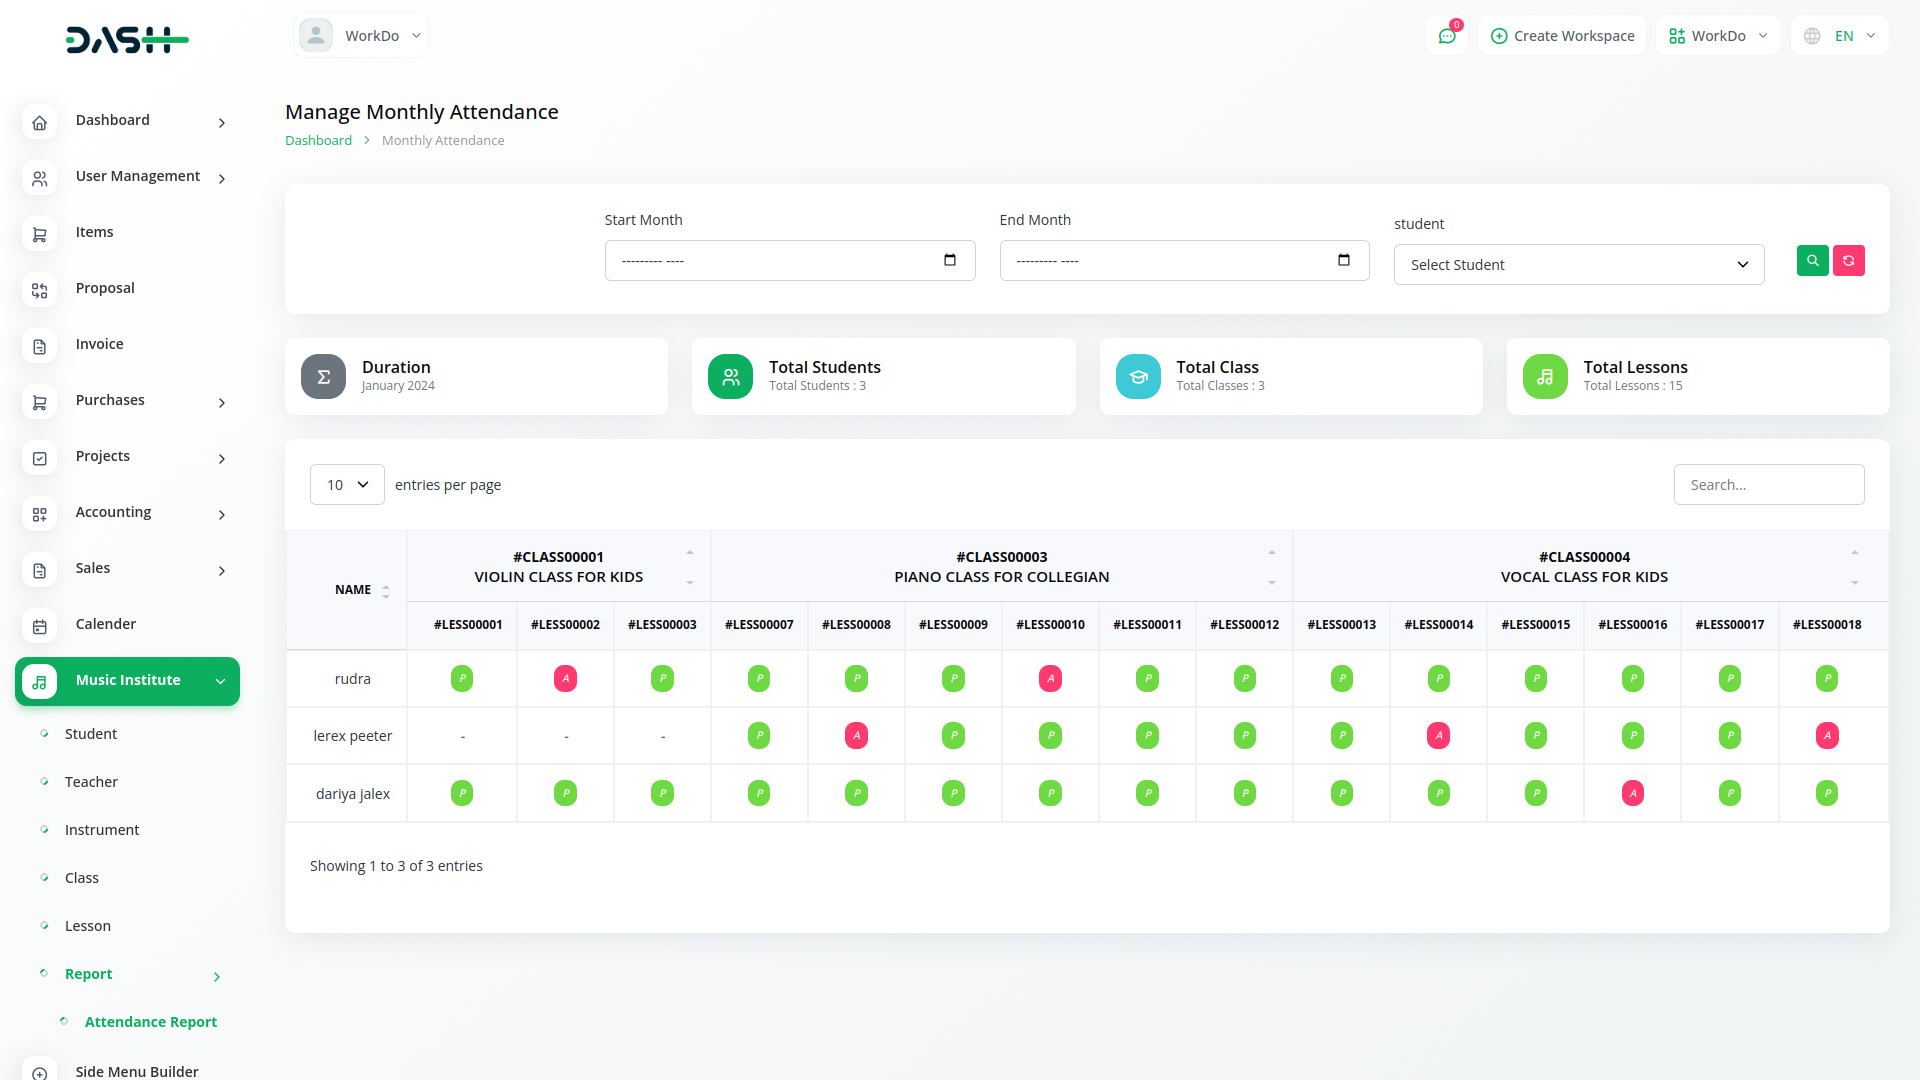Click the DASH logo
The width and height of the screenshot is (1920, 1080).
(127, 40)
